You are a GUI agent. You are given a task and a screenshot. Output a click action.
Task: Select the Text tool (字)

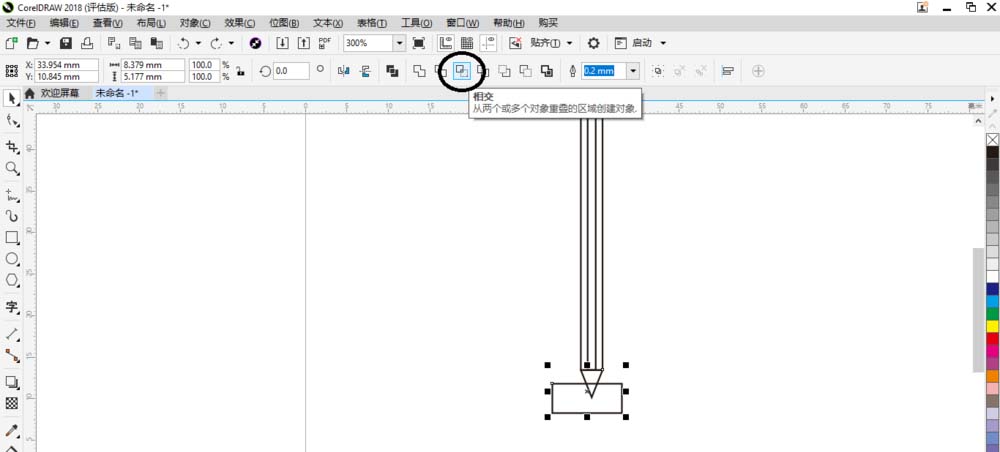point(12,307)
